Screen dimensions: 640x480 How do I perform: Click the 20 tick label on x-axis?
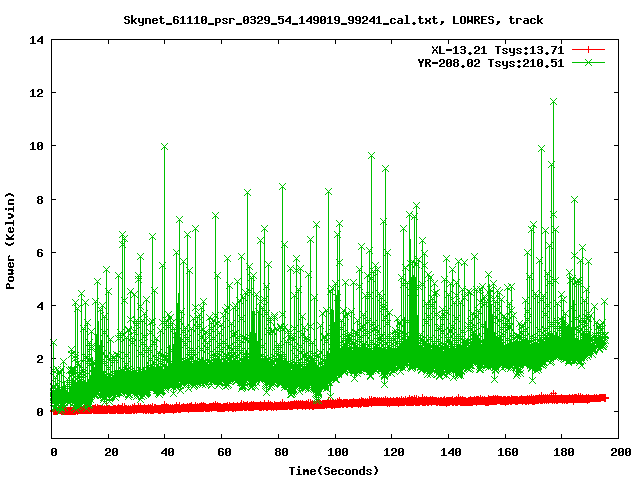(109, 452)
